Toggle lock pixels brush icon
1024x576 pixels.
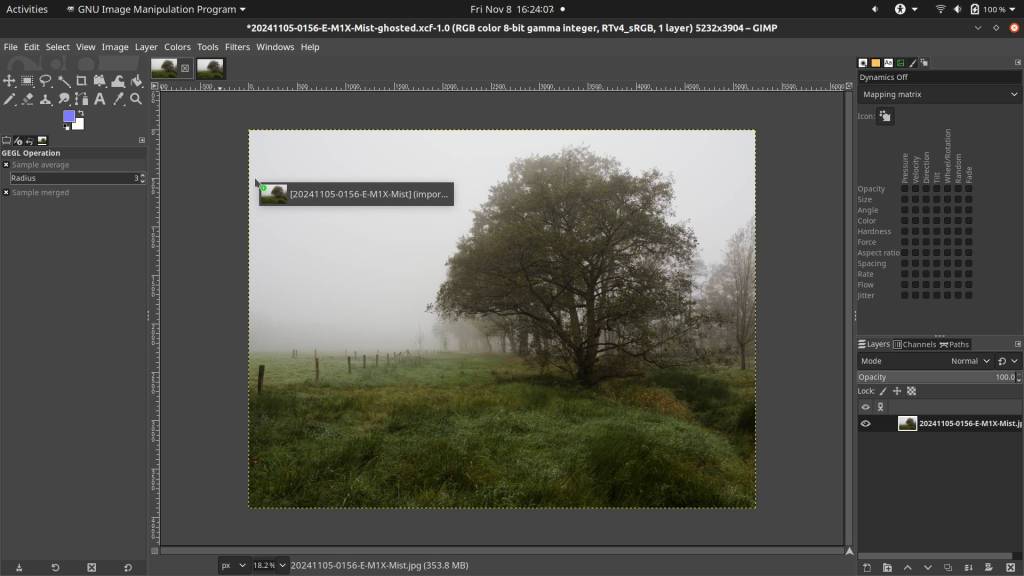coord(883,391)
